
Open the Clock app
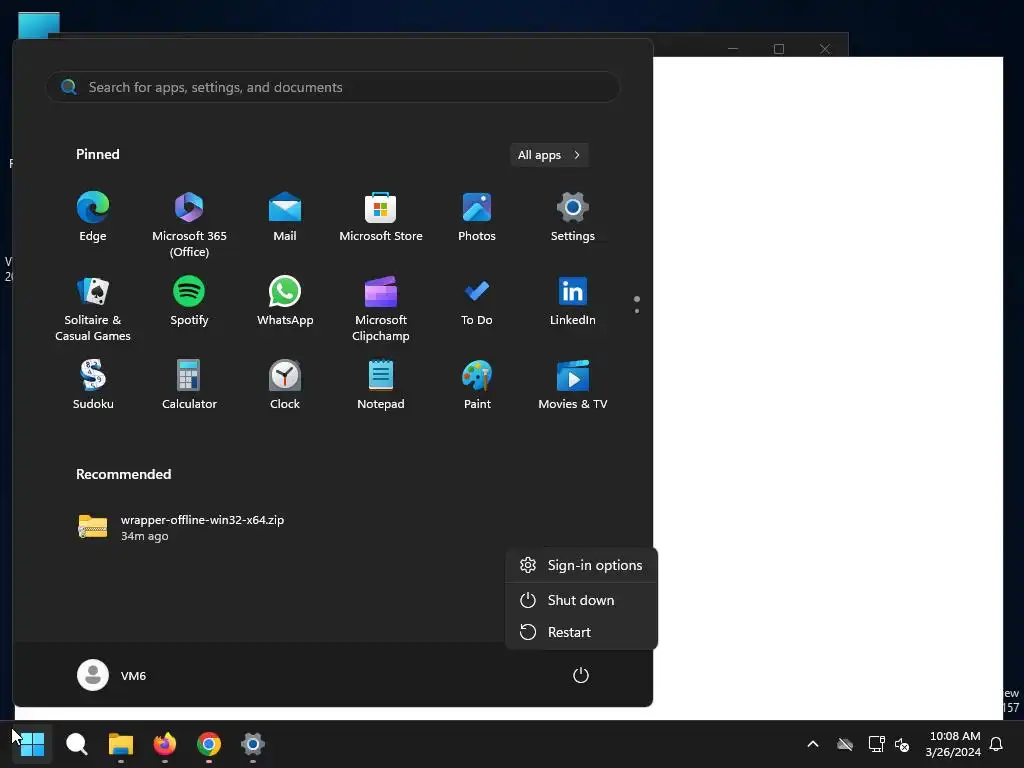pos(285,385)
